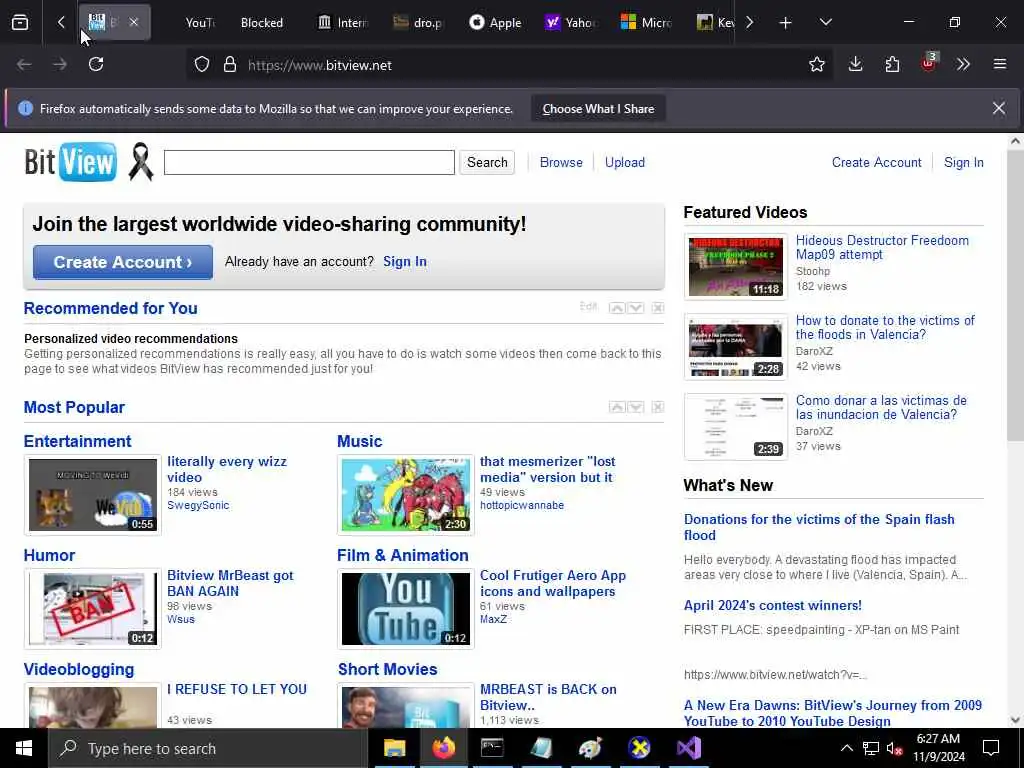Viewport: 1024px width, 768px height.
Task: Open the Firefox application menu
Action: pos(1000,65)
